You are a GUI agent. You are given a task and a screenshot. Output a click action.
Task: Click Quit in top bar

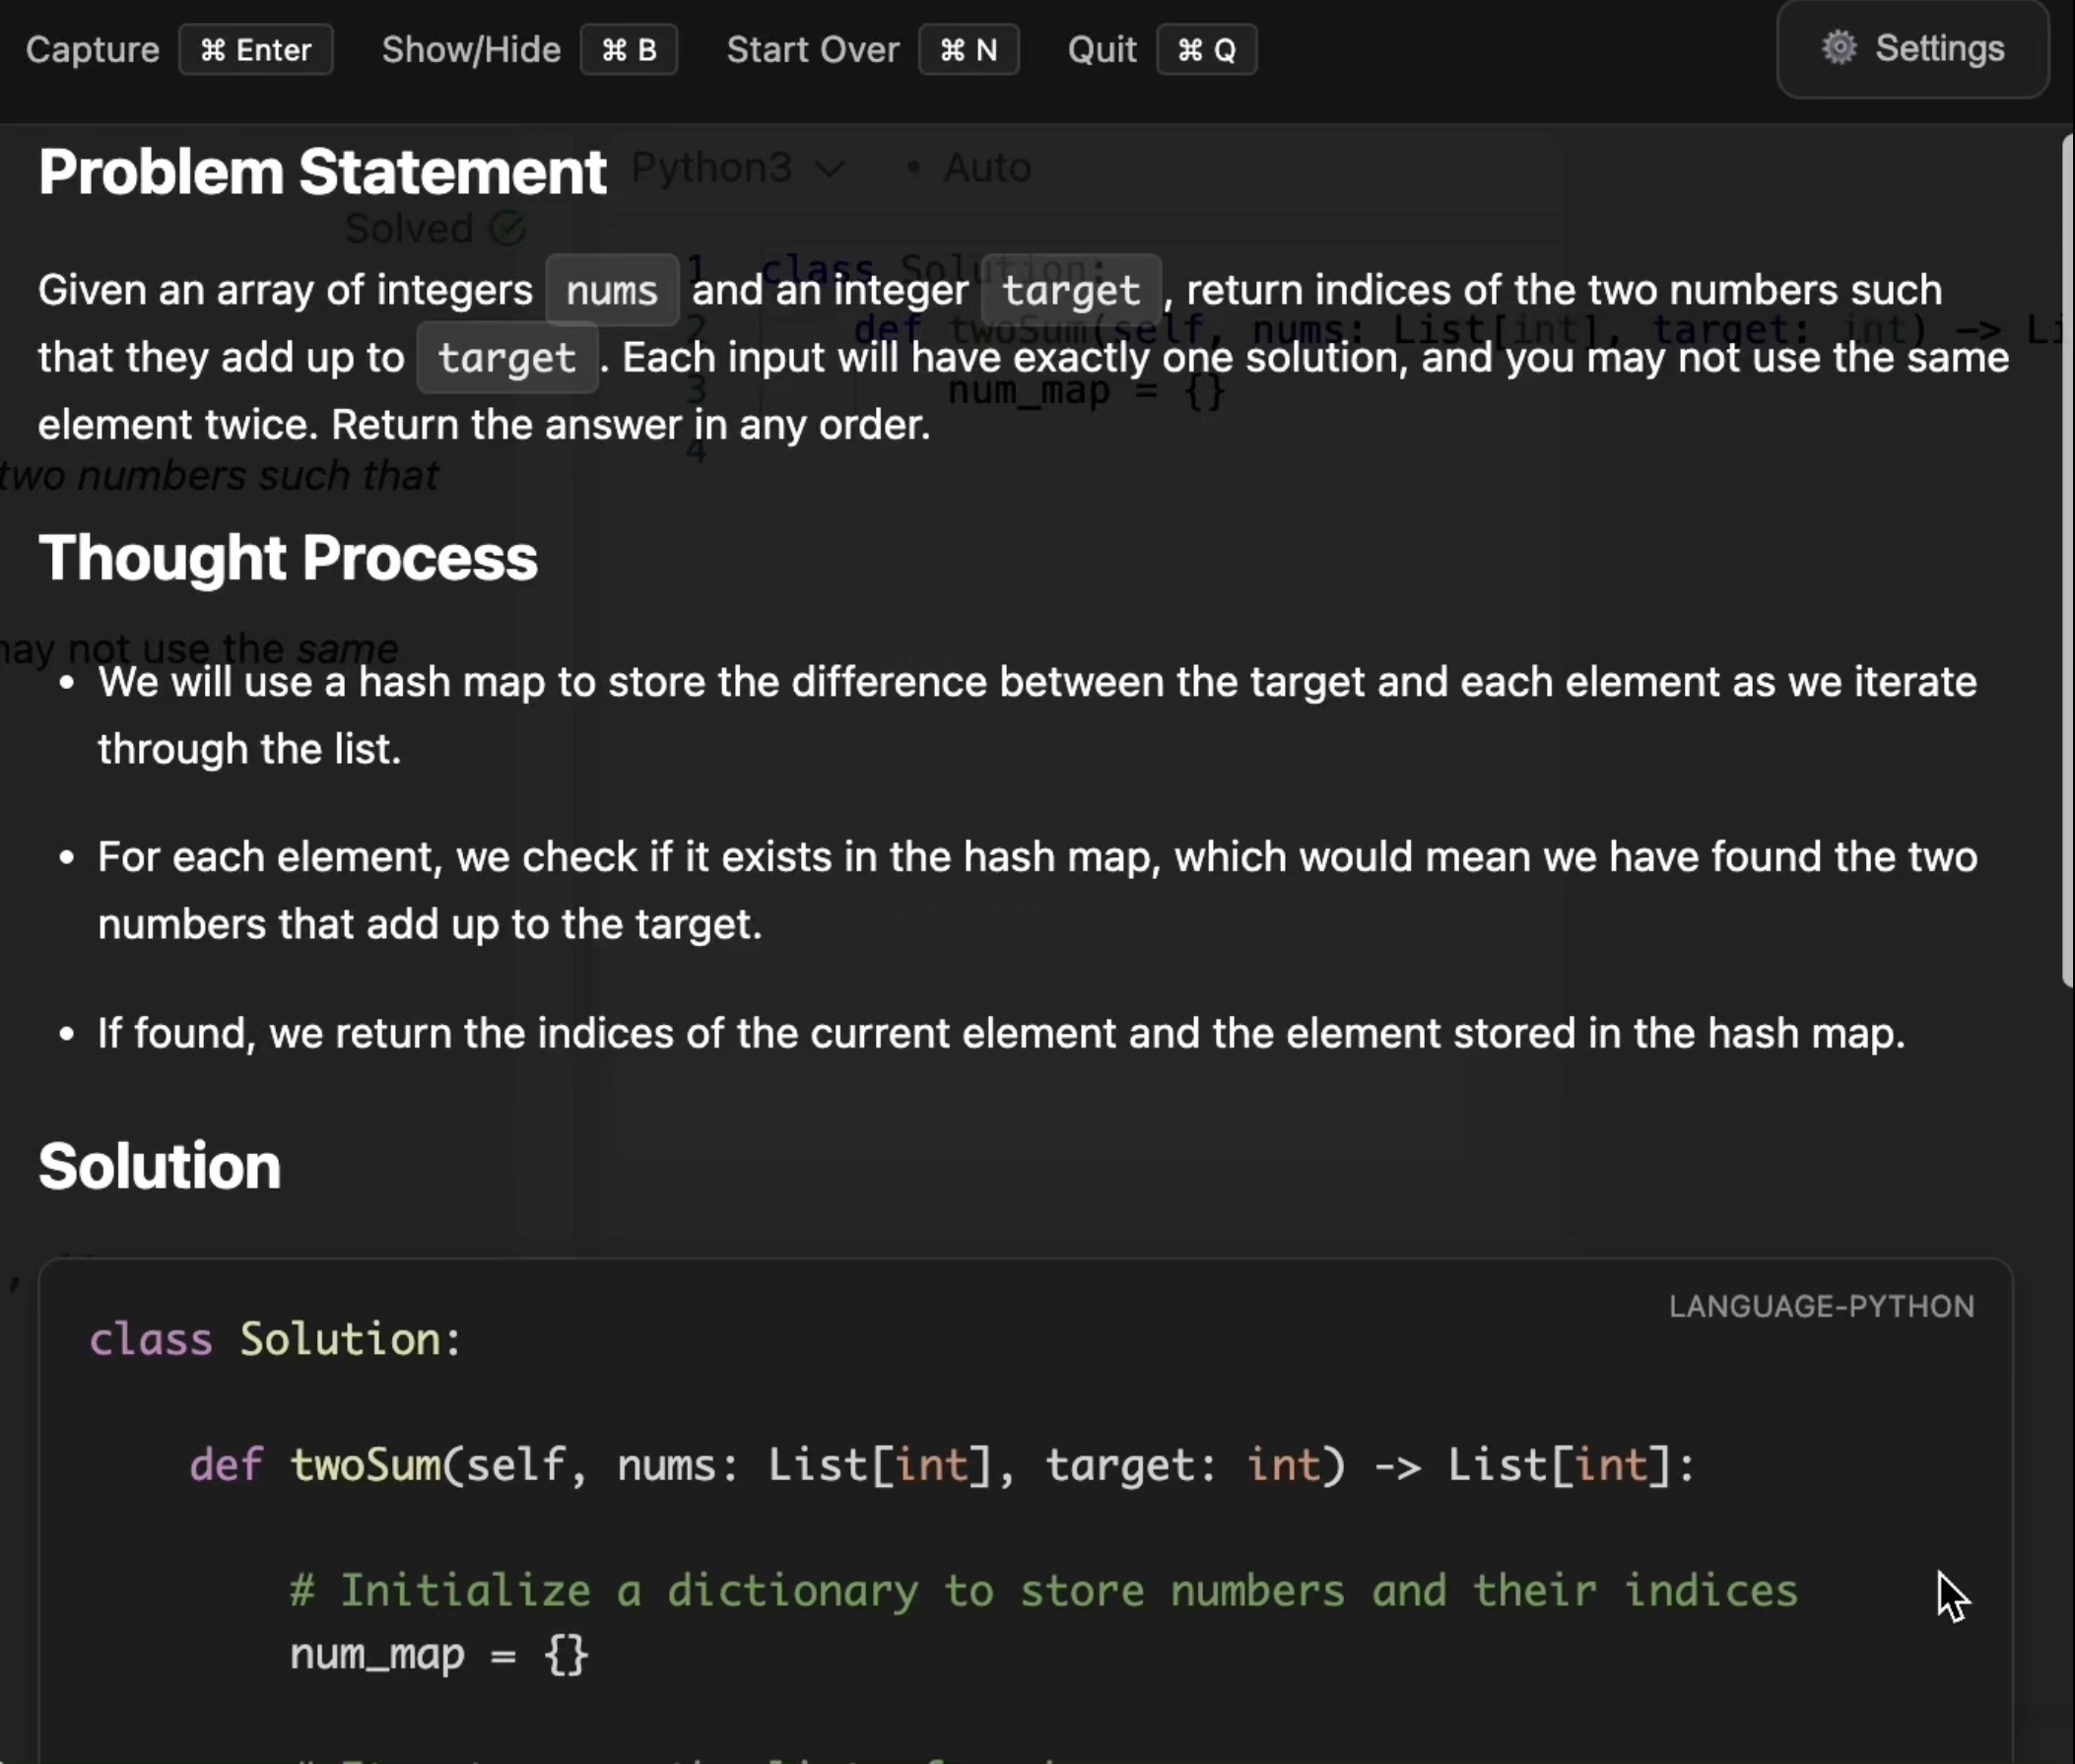[1101, 50]
